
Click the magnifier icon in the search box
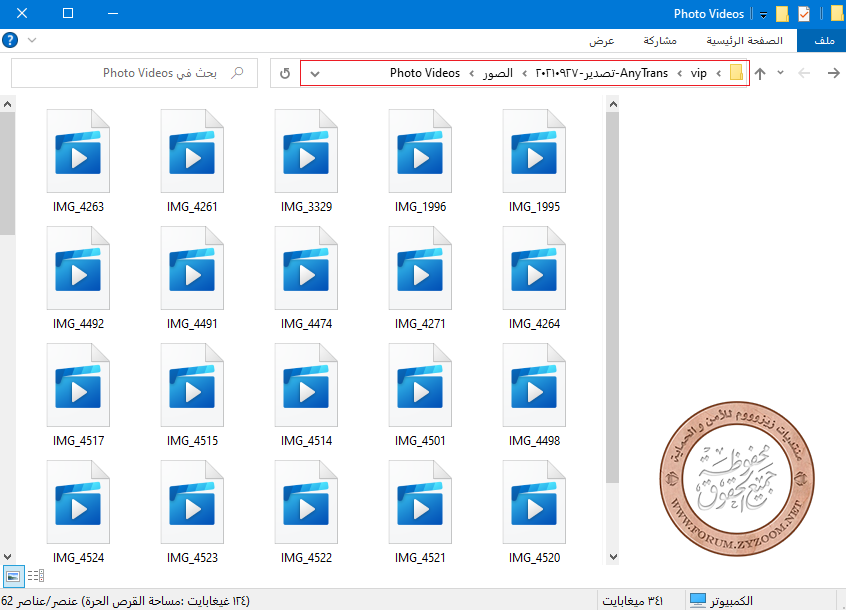point(237,73)
